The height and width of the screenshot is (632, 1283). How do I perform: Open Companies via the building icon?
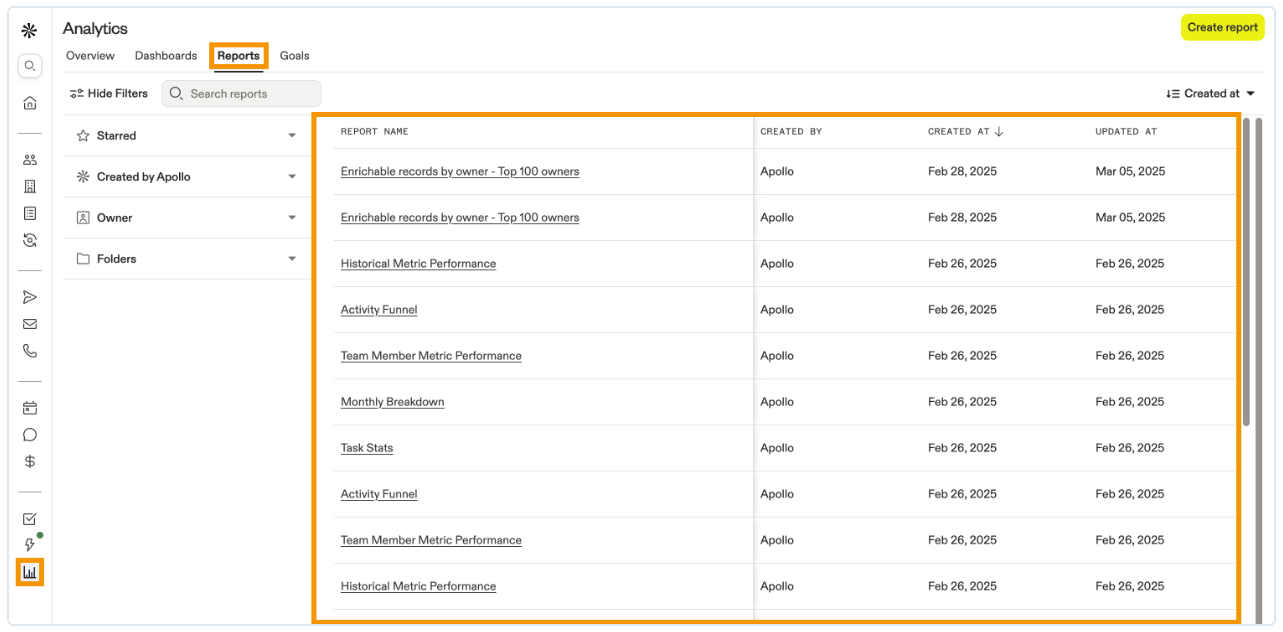point(30,187)
